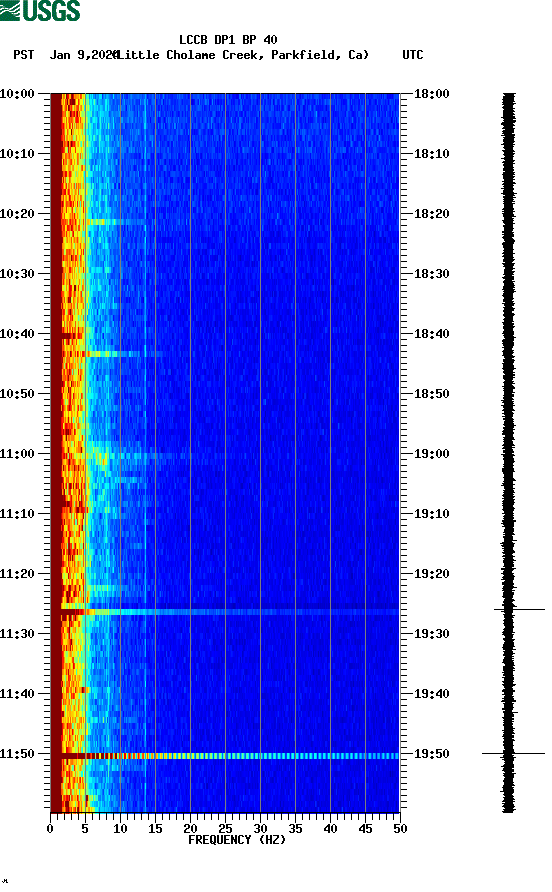552x892 pixels.
Task: Click the 11:30 PST time label
Action: [x=17, y=634]
